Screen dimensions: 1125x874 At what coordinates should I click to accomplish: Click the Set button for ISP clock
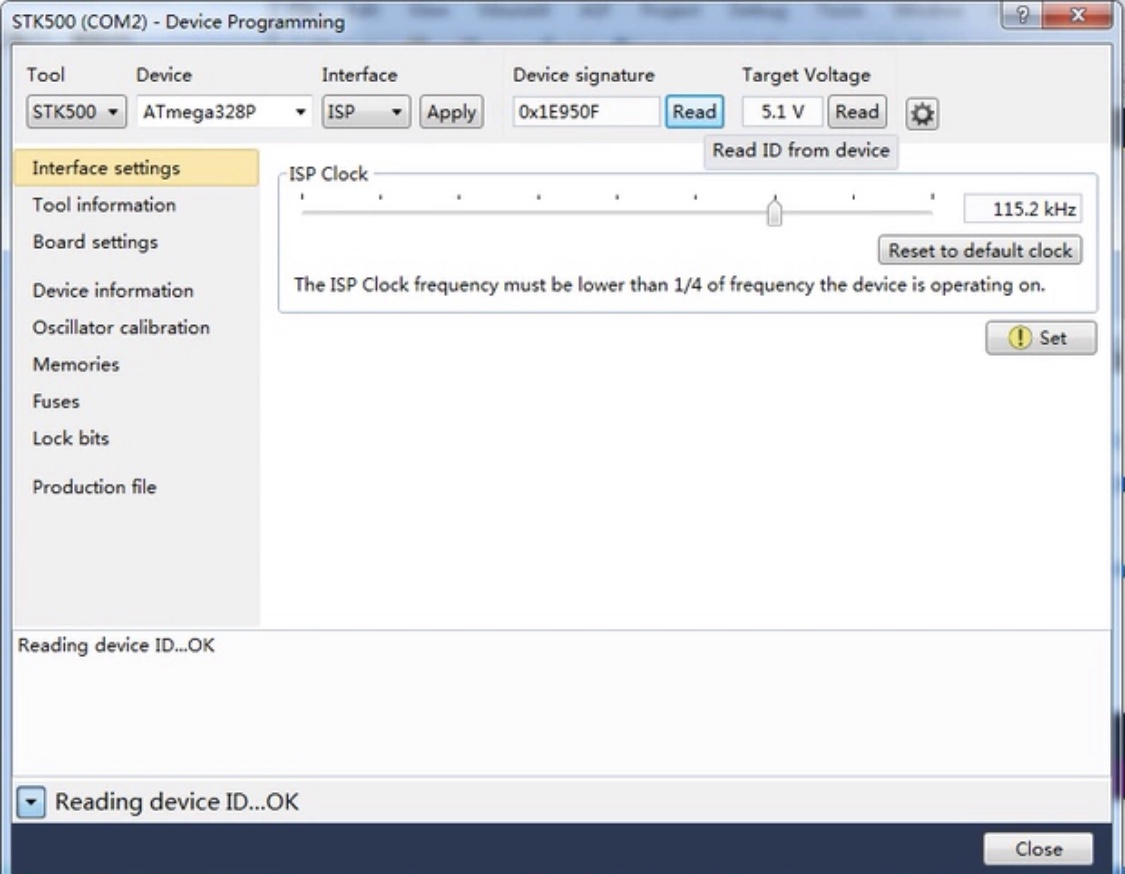click(x=1041, y=338)
